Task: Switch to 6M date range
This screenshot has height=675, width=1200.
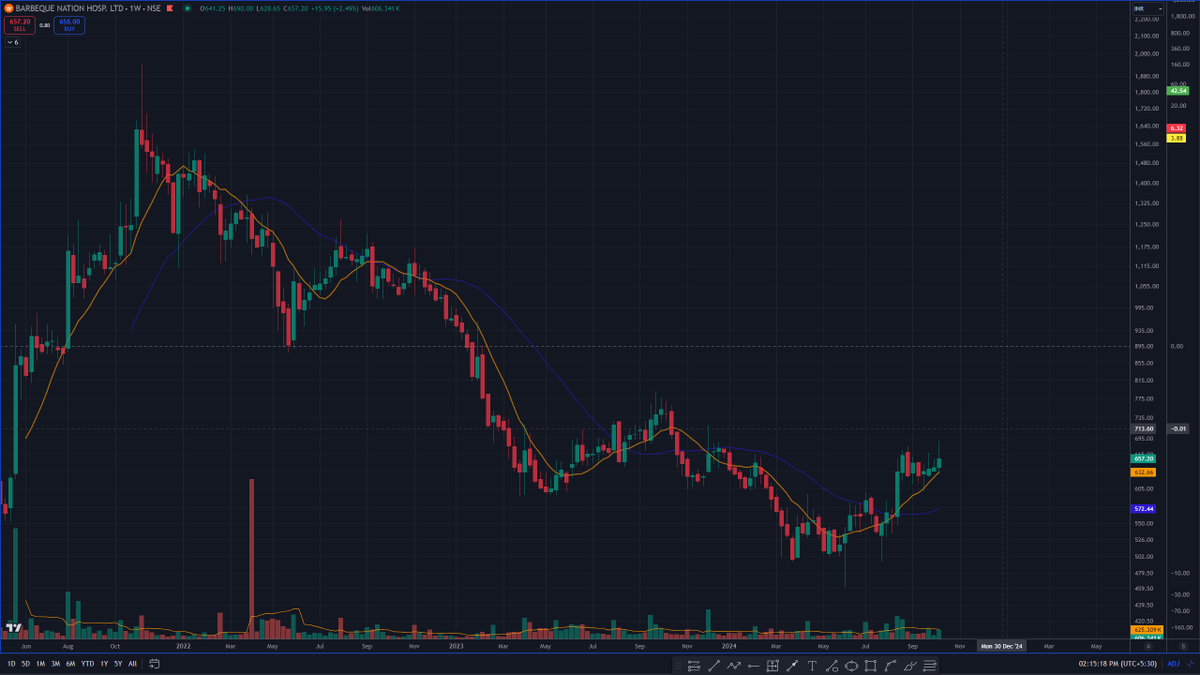Action: coord(71,663)
